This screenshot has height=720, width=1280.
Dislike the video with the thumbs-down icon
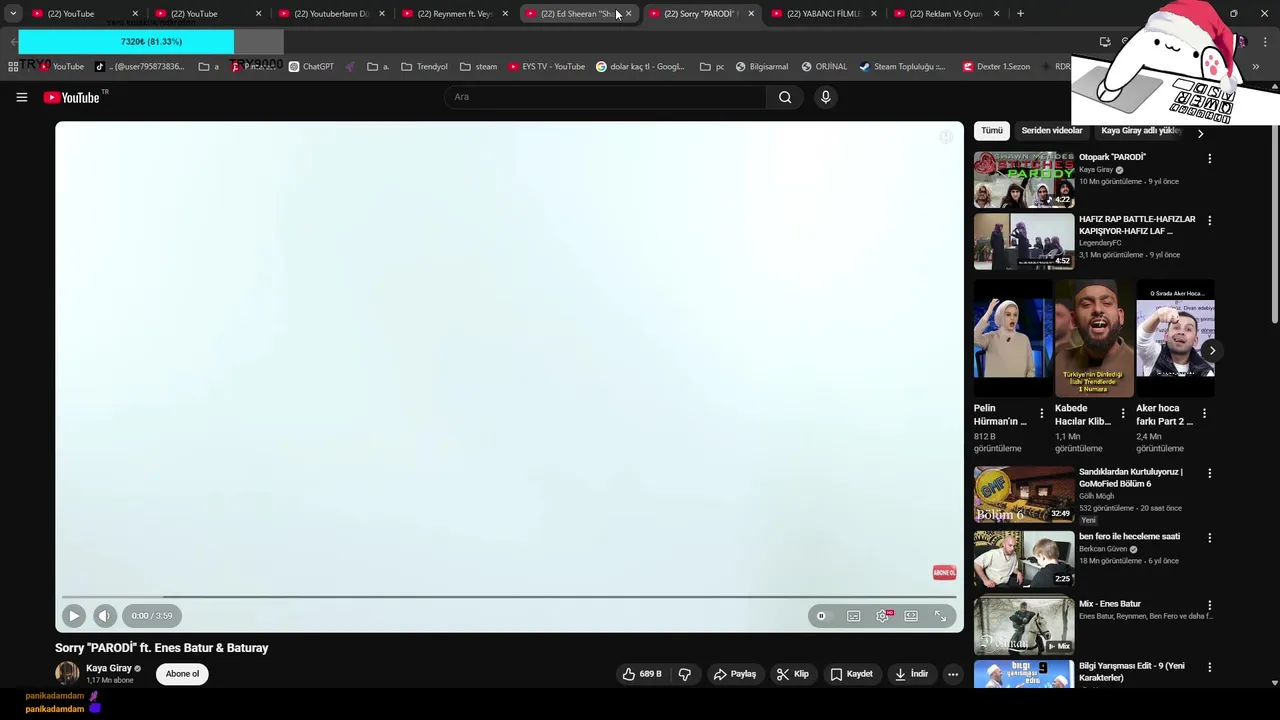pyautogui.click(x=685, y=674)
